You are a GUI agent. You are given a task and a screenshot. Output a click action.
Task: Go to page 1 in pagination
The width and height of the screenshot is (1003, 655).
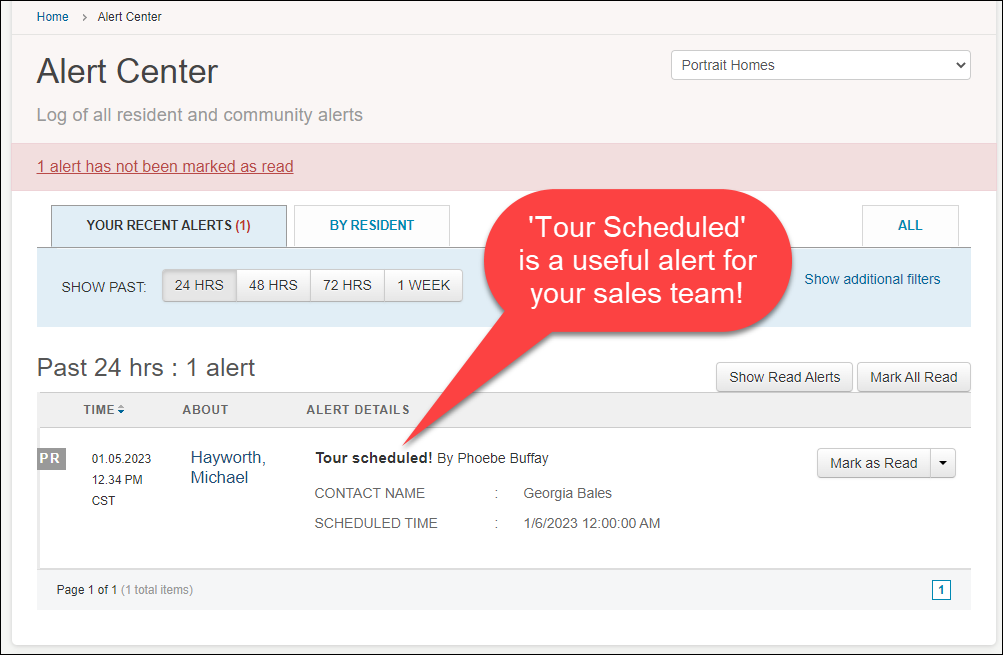tap(941, 590)
